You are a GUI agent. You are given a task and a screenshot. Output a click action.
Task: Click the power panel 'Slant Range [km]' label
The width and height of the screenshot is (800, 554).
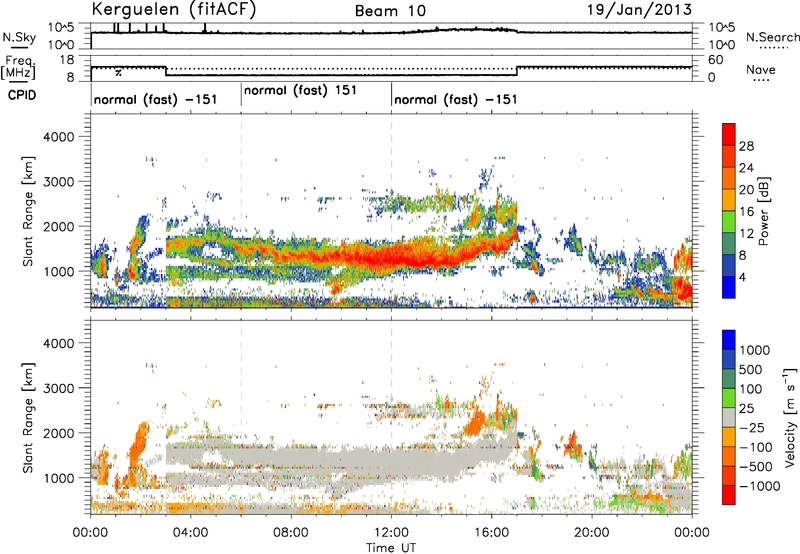pyautogui.click(x=28, y=211)
